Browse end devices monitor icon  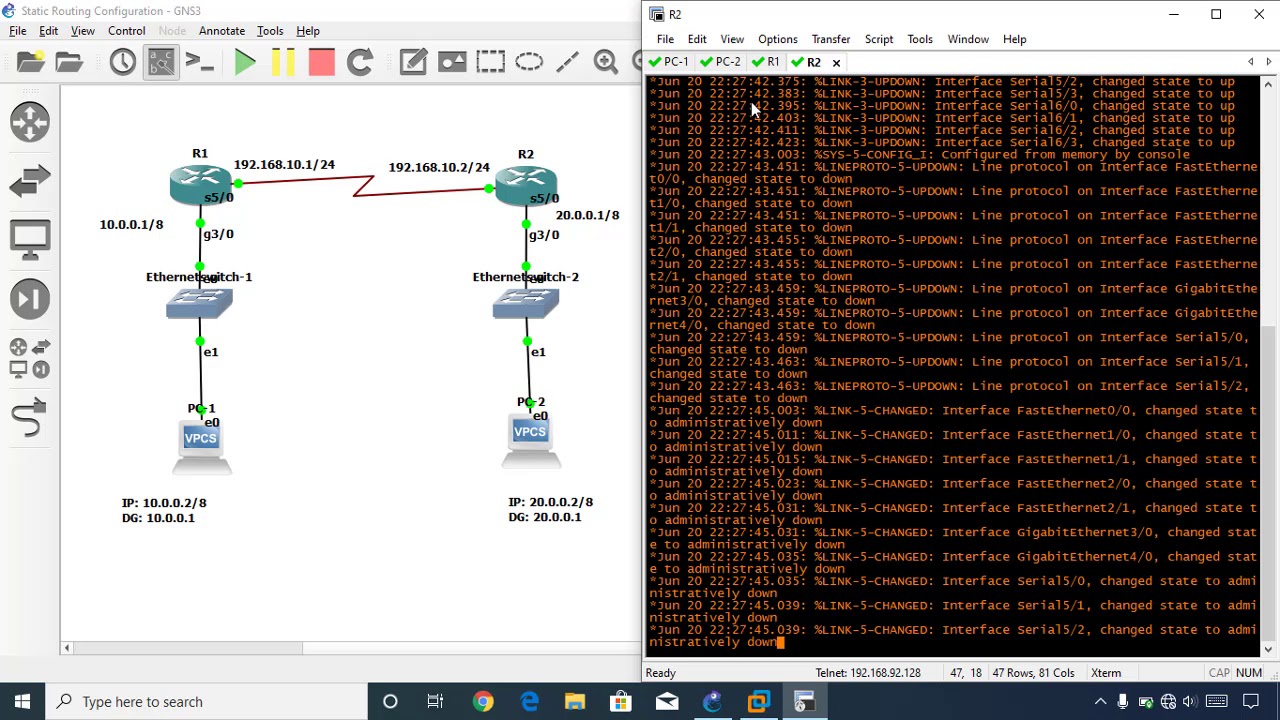tap(30, 240)
